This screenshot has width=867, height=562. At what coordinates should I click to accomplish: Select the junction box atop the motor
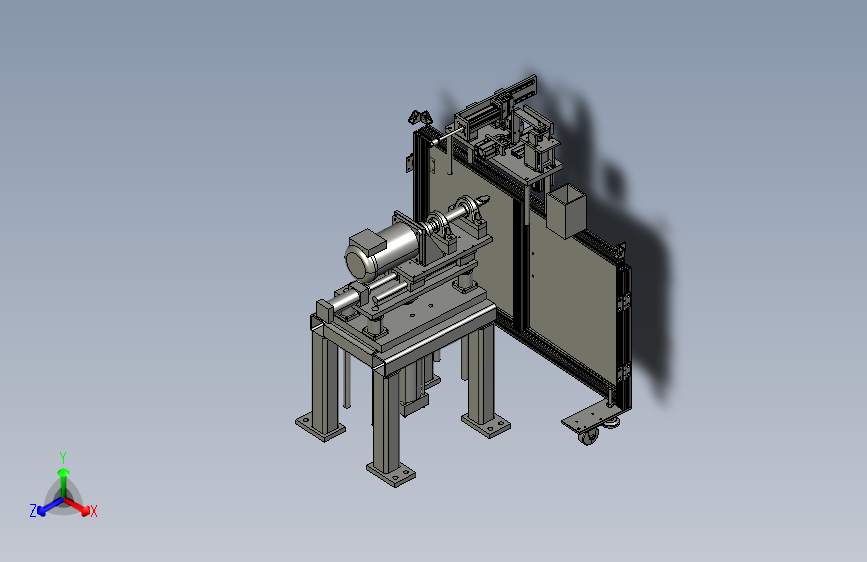[x=367, y=241]
